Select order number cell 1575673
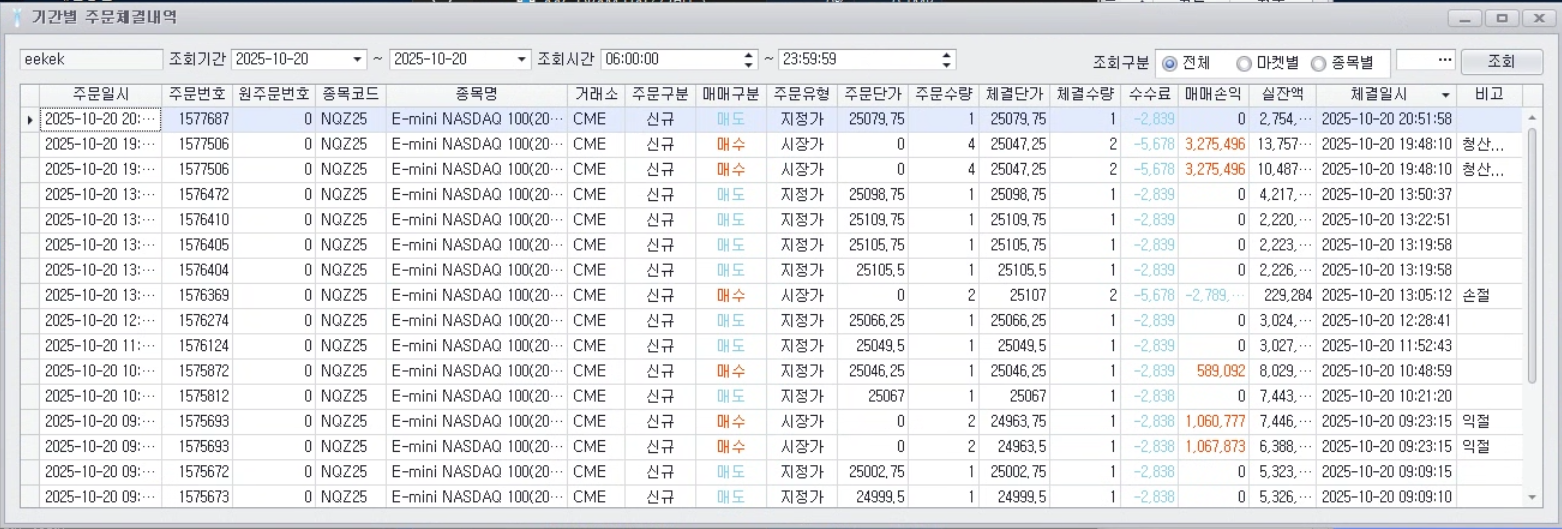The height and width of the screenshot is (529, 1562). [x=197, y=496]
